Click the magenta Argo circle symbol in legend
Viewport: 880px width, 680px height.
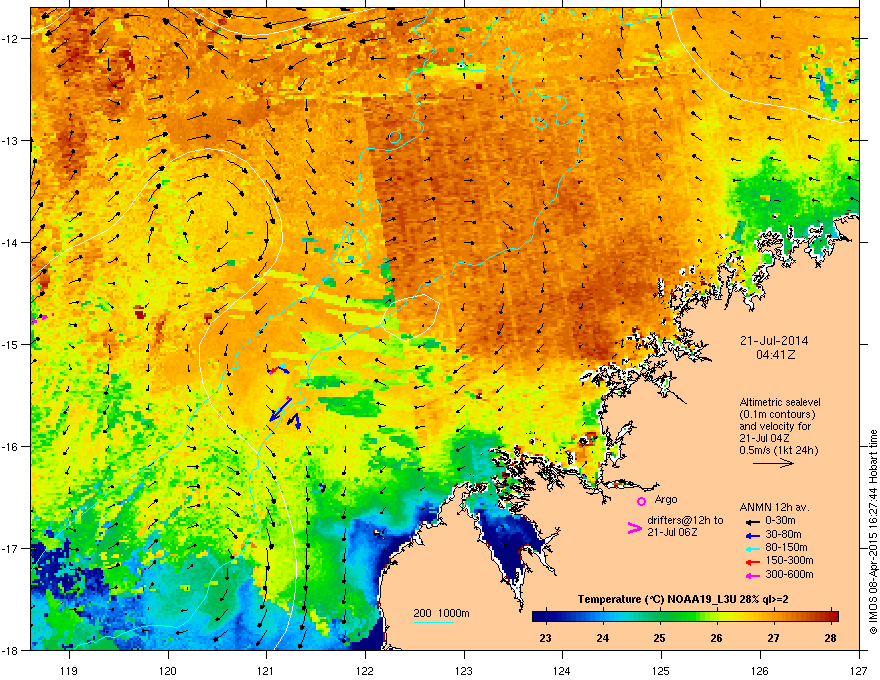coord(641,501)
